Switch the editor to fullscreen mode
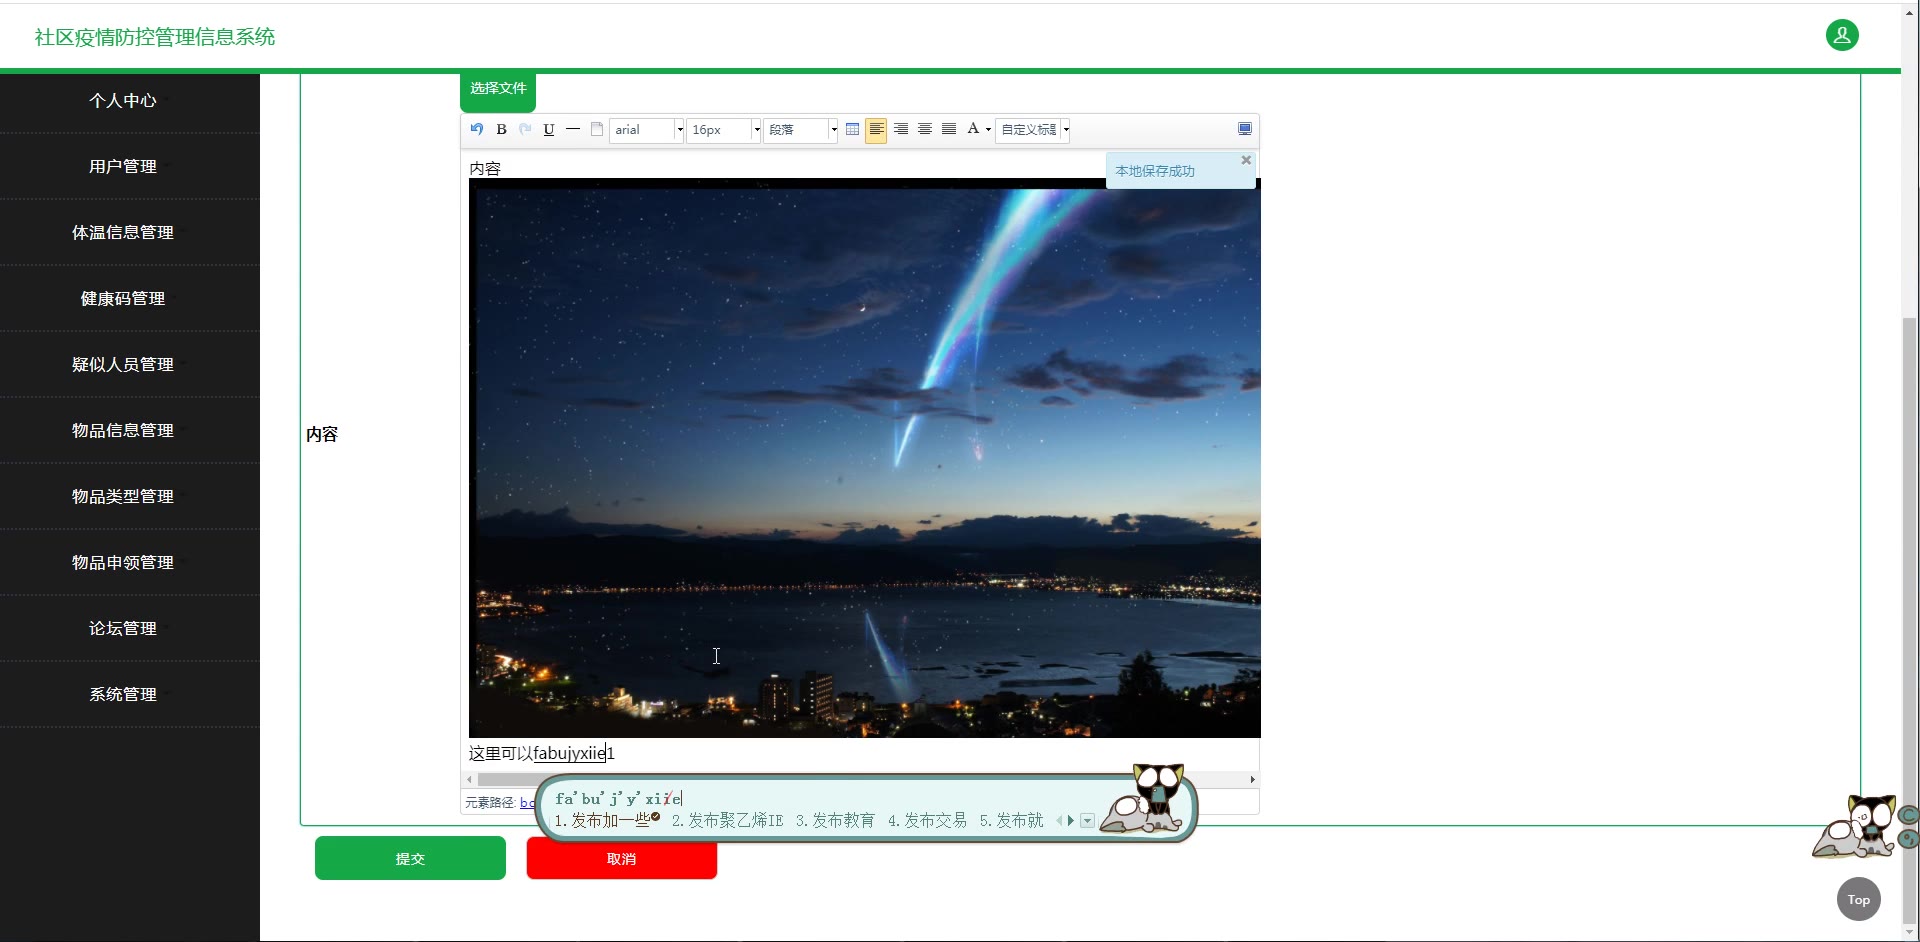The image size is (1920, 942). pos(1245,129)
